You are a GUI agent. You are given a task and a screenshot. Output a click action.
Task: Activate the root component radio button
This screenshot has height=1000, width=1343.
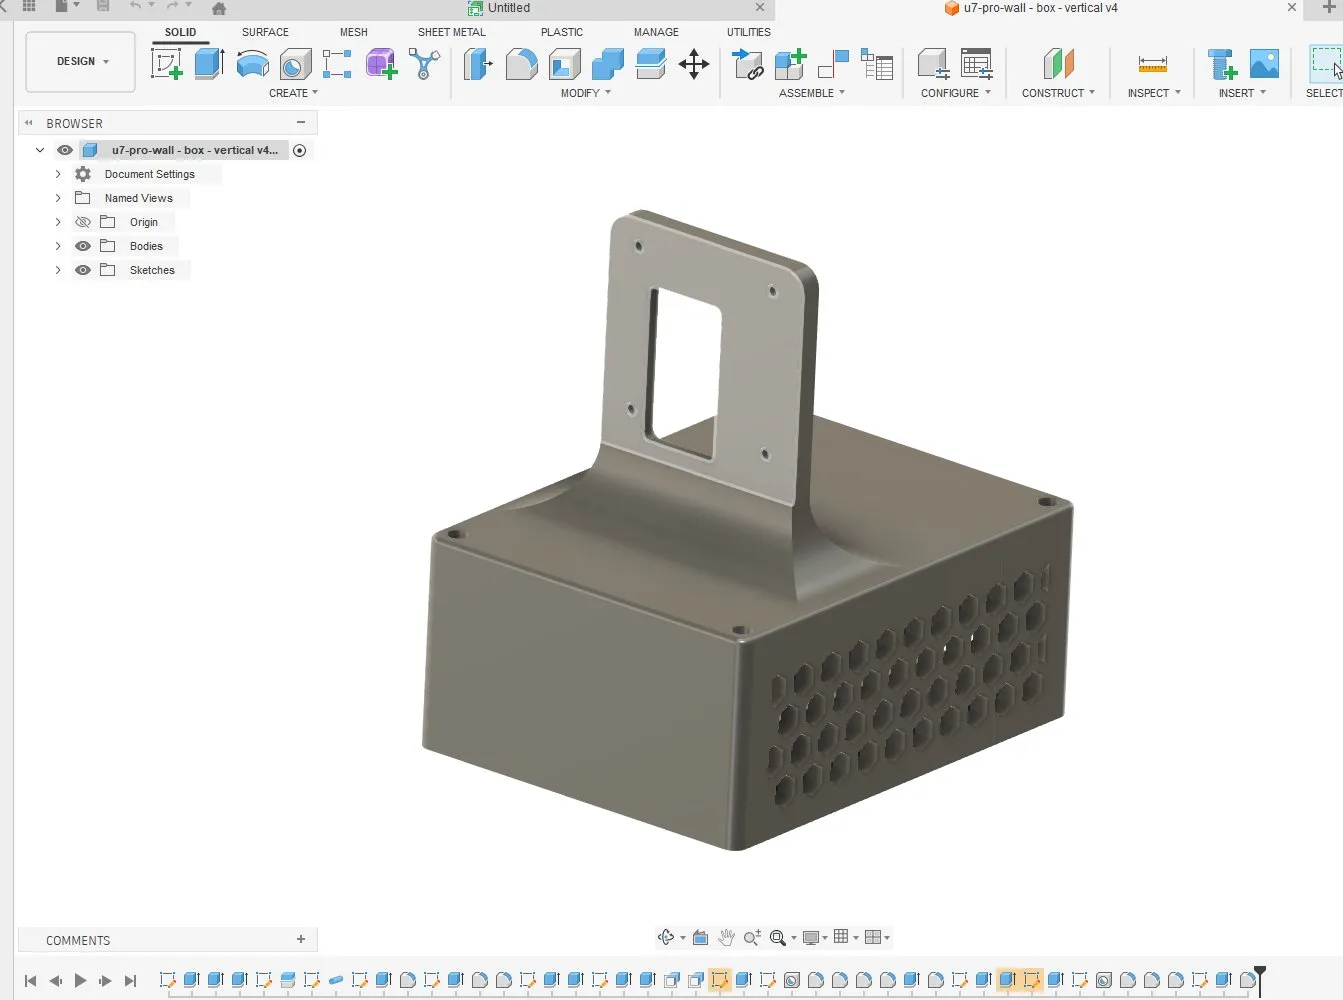click(299, 150)
